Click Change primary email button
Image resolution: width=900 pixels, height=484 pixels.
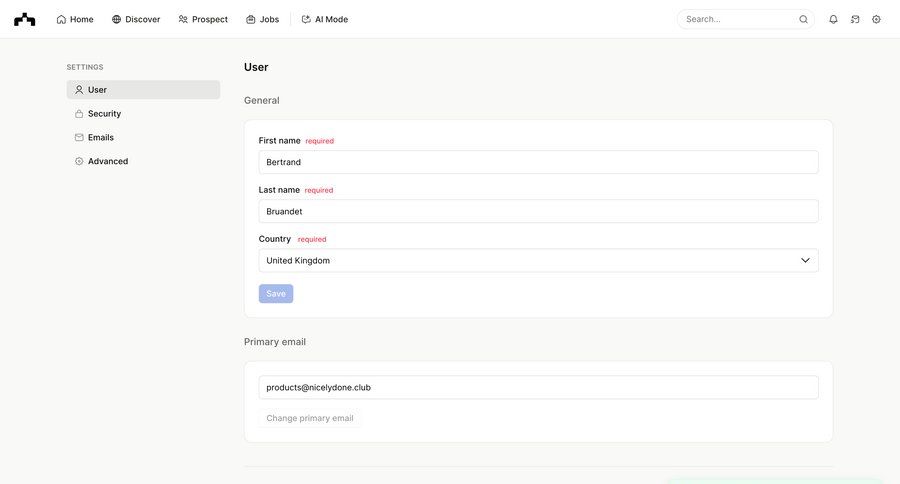click(310, 418)
